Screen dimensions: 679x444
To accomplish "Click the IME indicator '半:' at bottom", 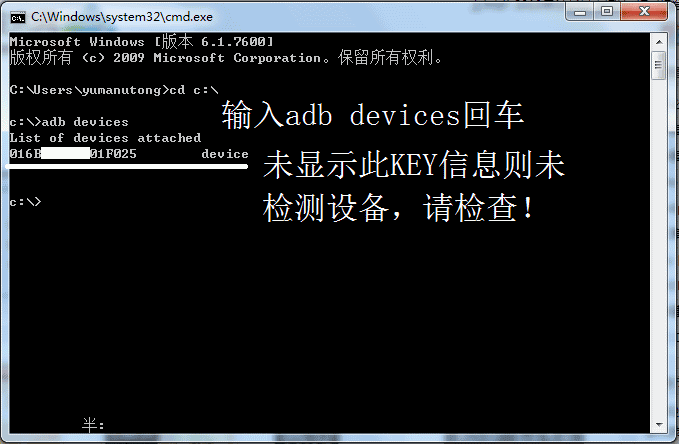I will (93, 425).
